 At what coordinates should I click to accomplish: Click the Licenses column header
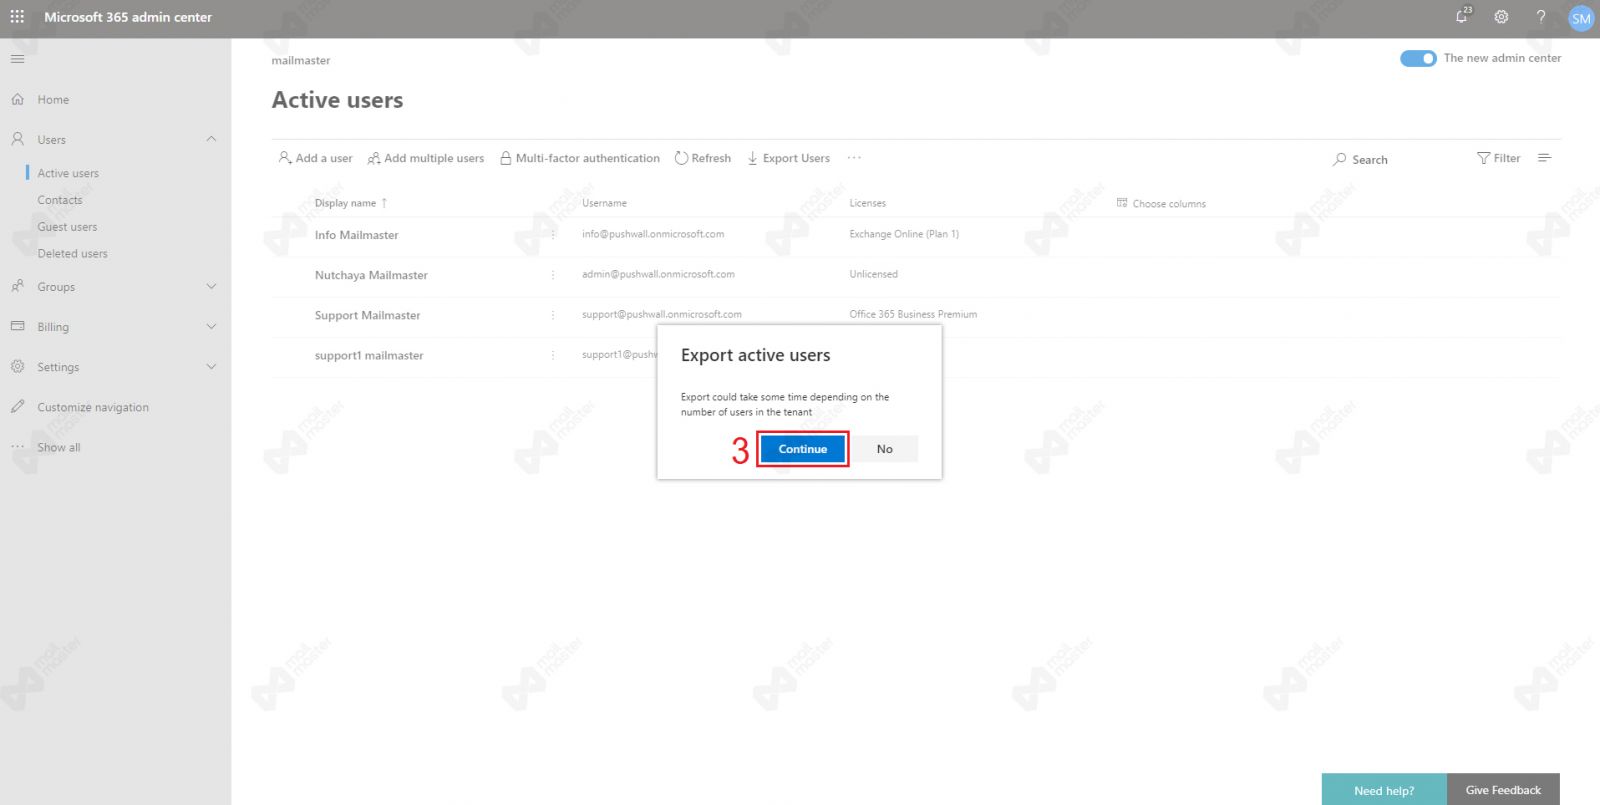coord(867,203)
